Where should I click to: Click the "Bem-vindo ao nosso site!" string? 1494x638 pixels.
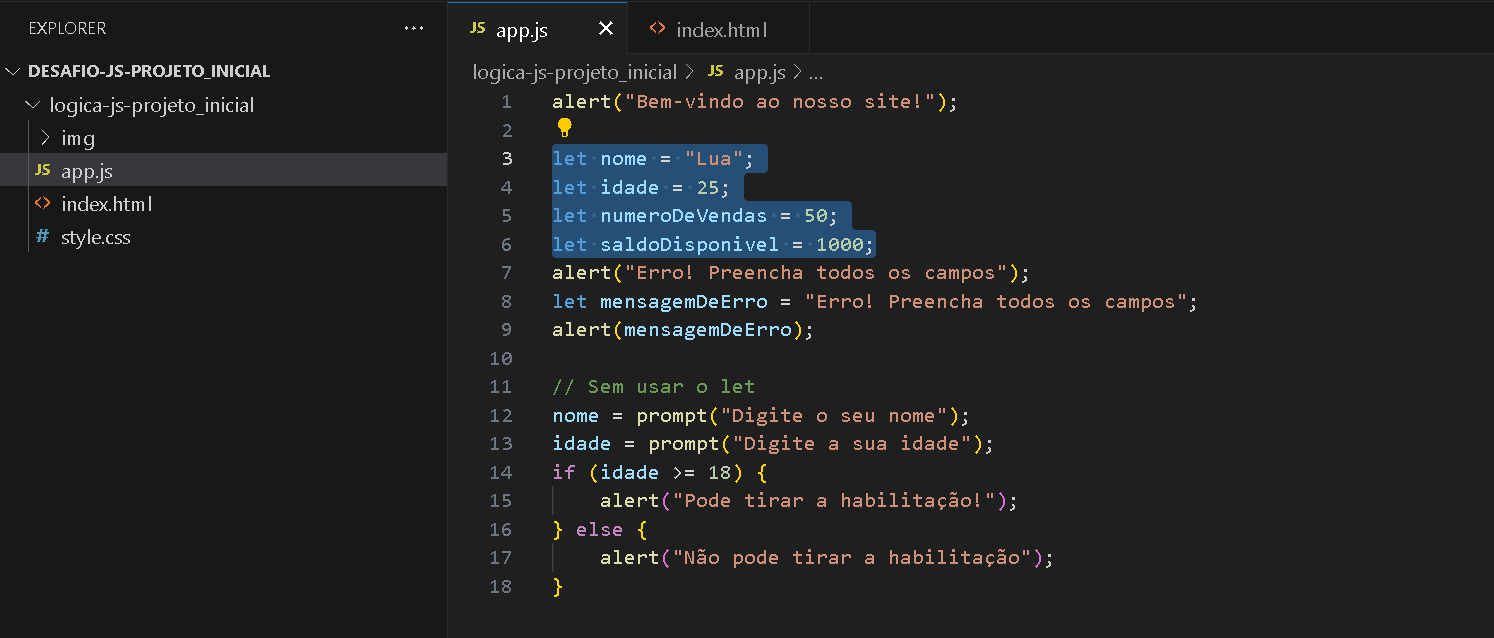point(780,102)
